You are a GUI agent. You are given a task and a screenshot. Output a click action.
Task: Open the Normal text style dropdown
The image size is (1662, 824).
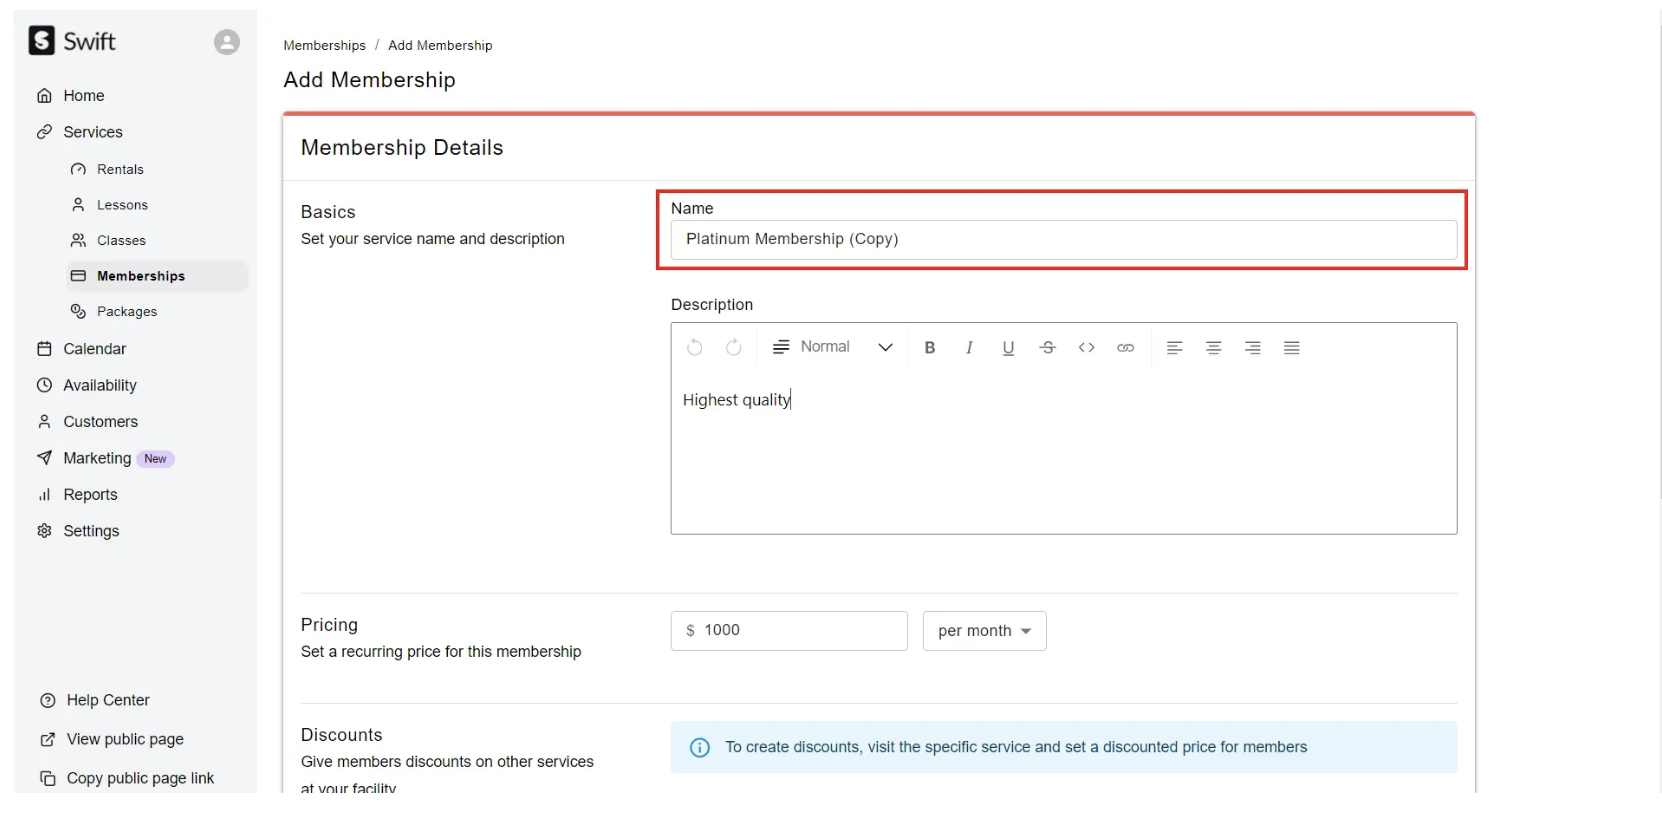(x=833, y=347)
